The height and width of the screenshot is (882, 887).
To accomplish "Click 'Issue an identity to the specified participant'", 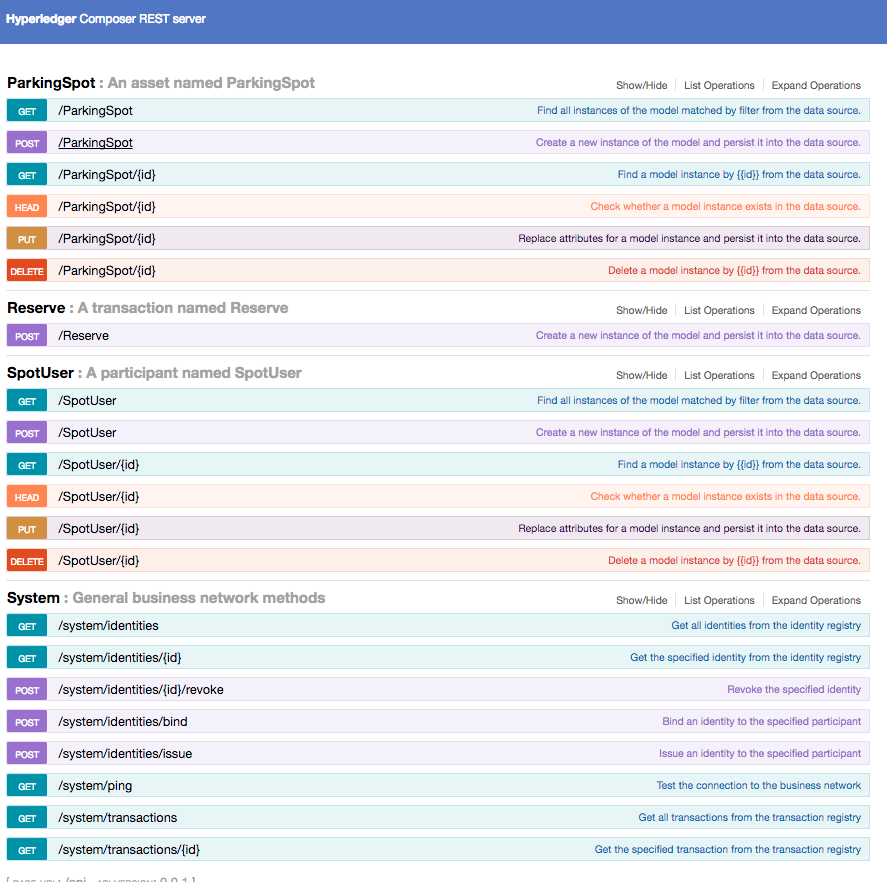I will click(x=760, y=753).
